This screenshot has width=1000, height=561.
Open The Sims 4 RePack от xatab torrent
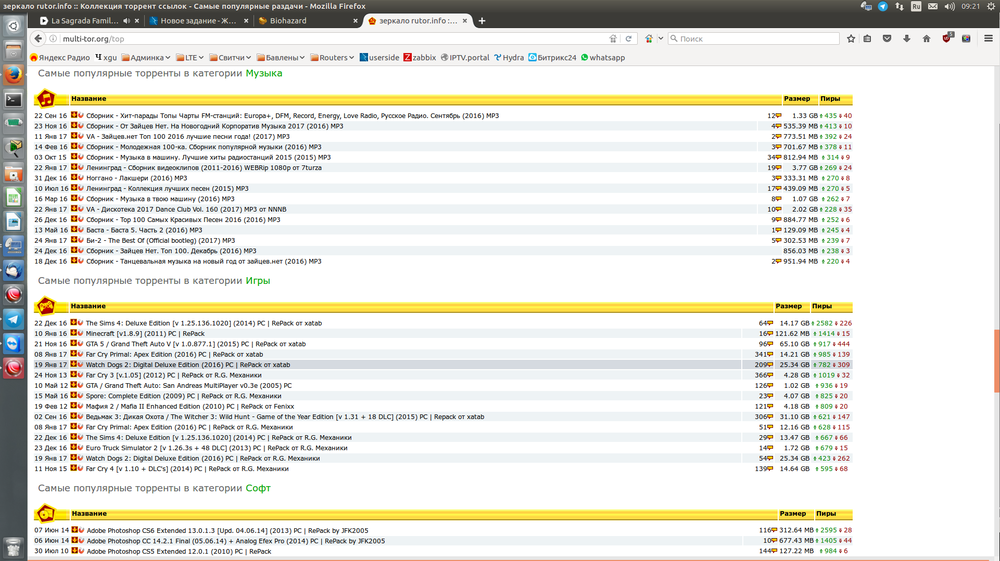point(203,323)
